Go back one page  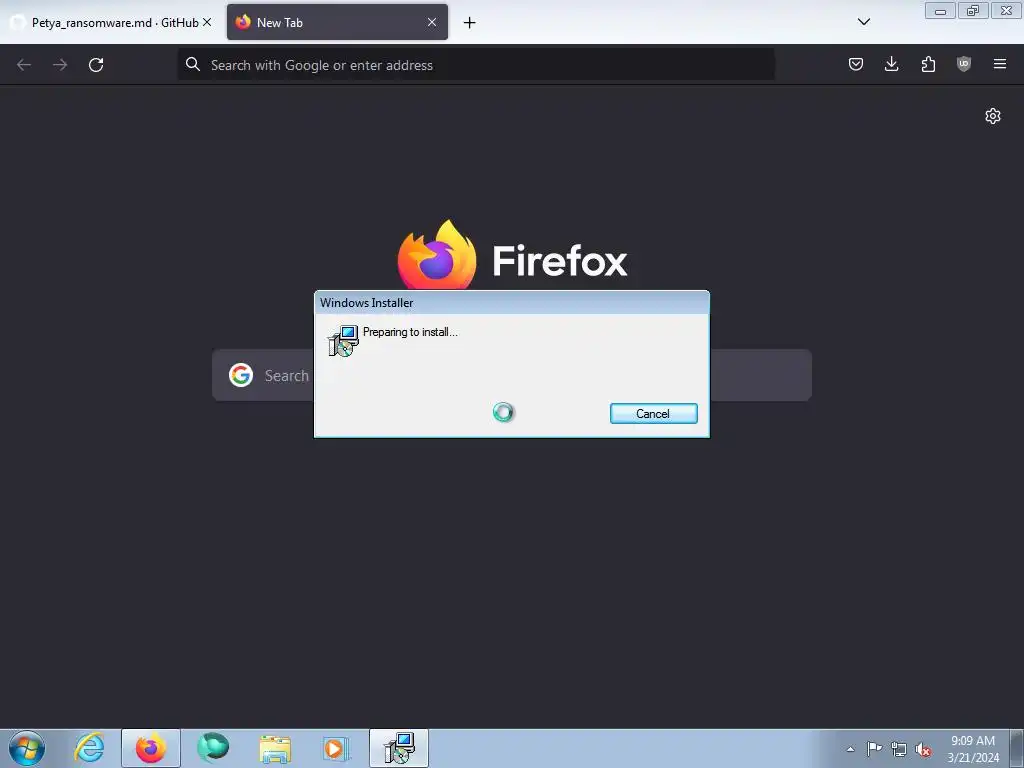click(x=24, y=65)
